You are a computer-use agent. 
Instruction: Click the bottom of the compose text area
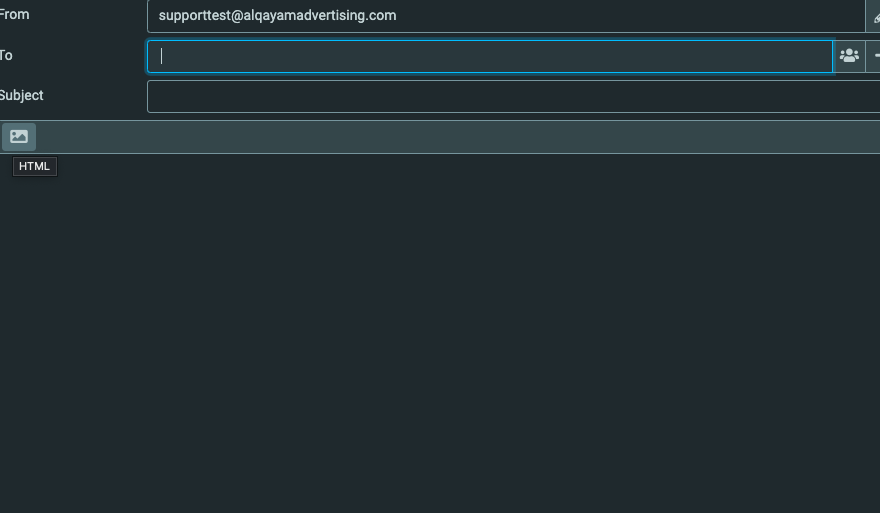pos(440,495)
